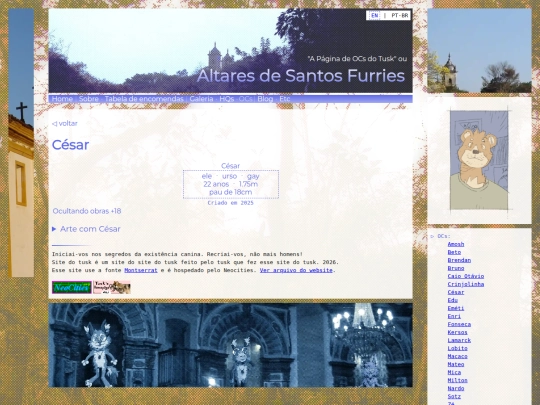The image size is (540, 405).
Task: Click the voltar back link
Action: point(65,123)
